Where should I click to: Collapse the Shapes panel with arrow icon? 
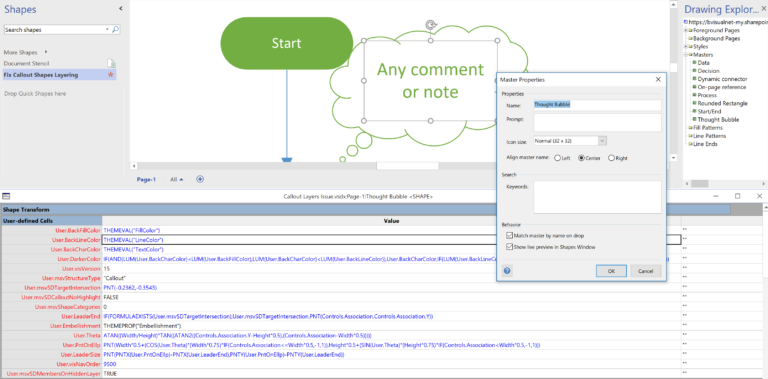coord(120,9)
